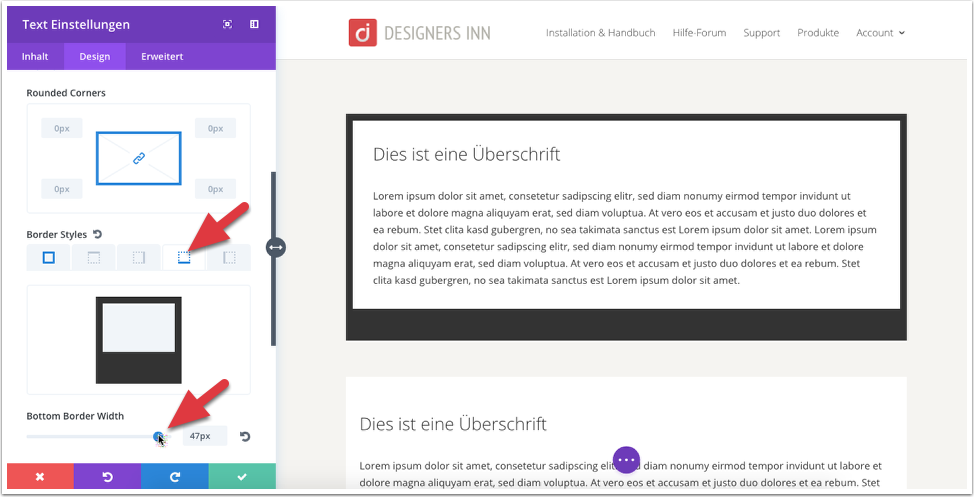Screen dimensions: 974x497
Task: Save settings with the green checkmark
Action: coord(242,476)
